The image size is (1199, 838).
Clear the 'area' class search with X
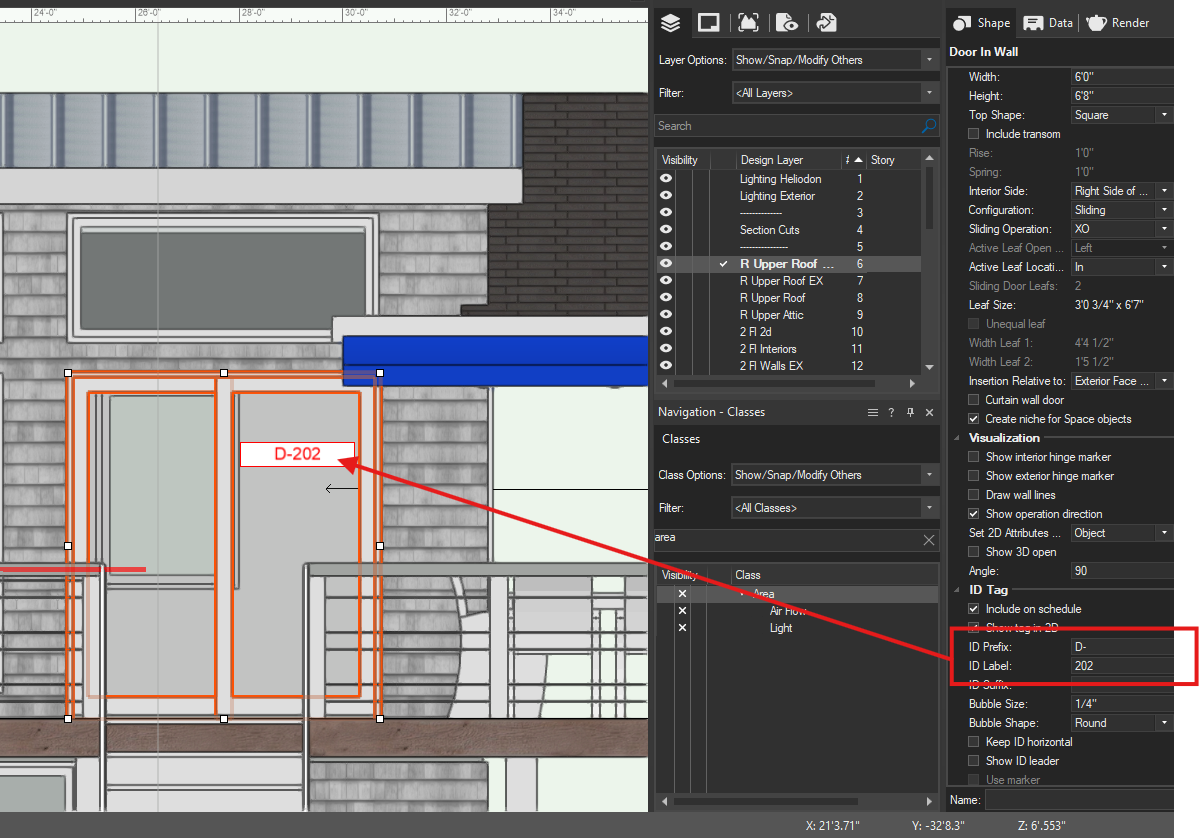click(929, 540)
